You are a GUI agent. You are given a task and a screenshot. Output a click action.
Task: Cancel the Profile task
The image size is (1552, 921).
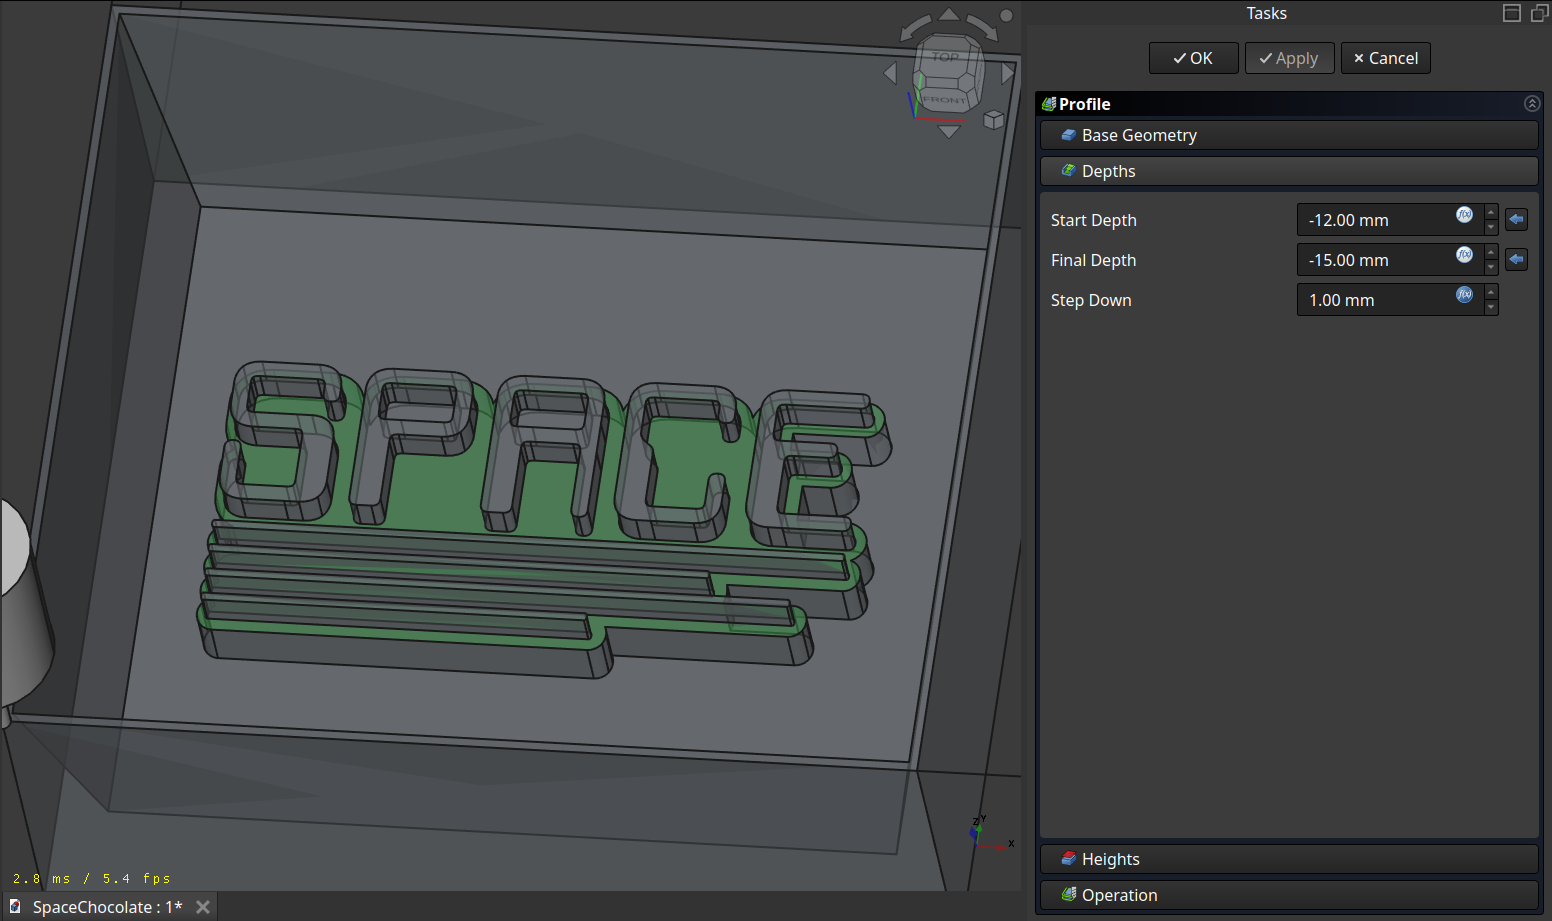click(1385, 58)
